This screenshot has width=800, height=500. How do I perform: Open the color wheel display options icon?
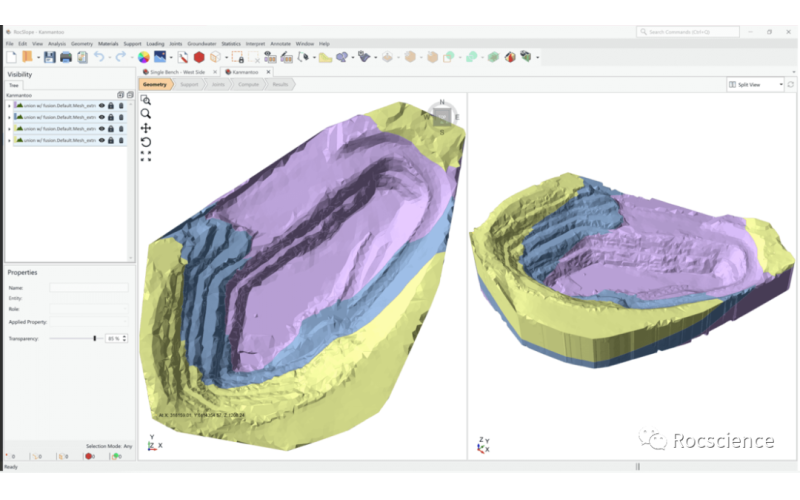point(144,57)
